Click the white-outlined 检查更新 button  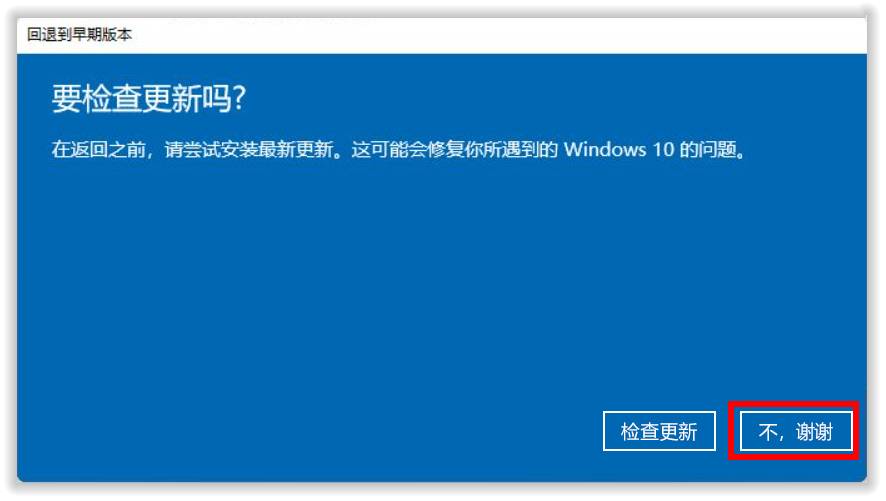pos(659,431)
